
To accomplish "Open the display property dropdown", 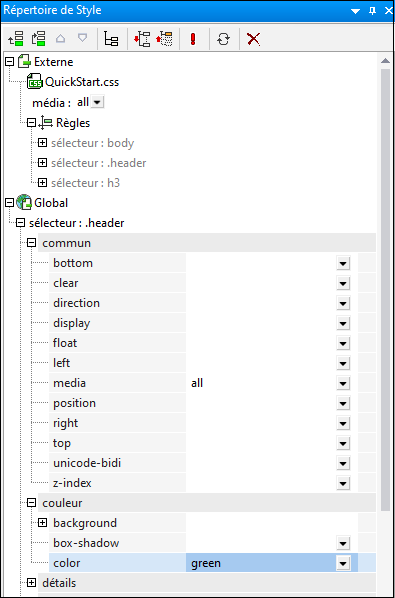I will coord(343,323).
